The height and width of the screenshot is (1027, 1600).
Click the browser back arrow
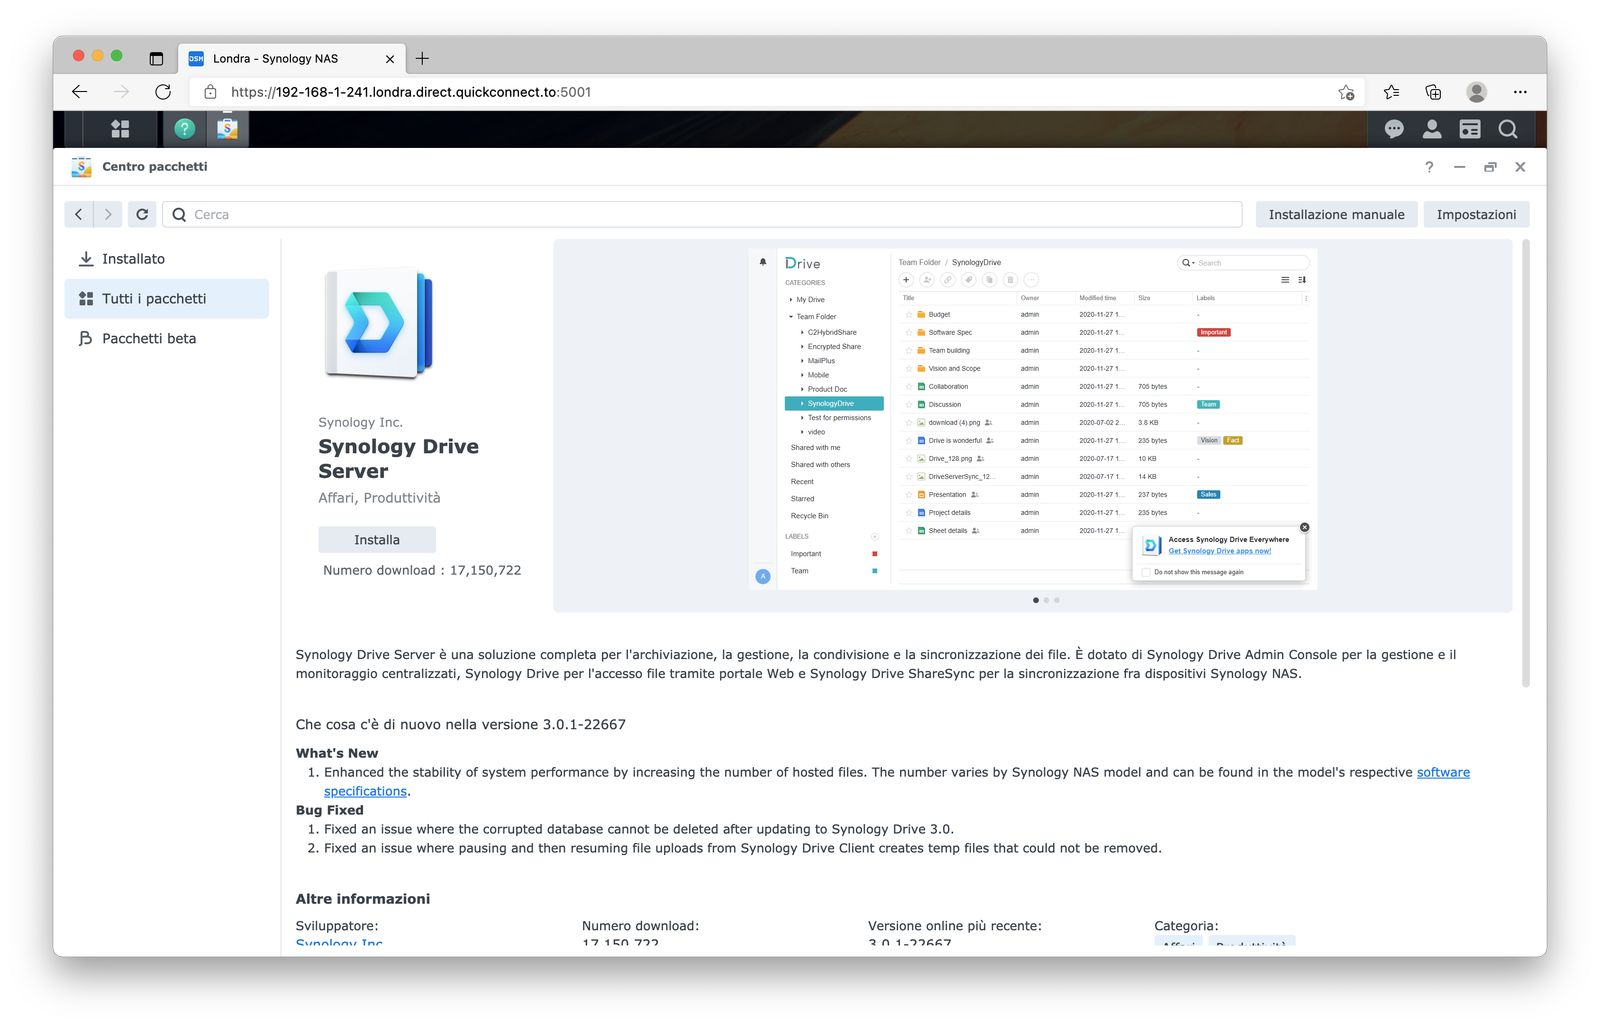coord(80,92)
